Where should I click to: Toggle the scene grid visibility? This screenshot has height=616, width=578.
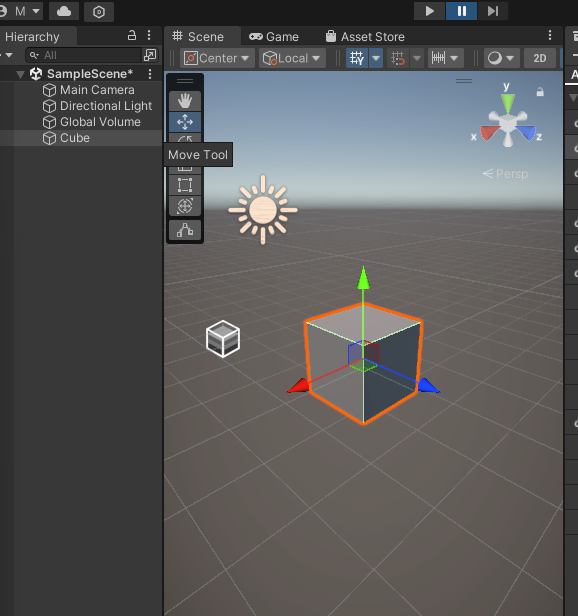click(x=357, y=59)
